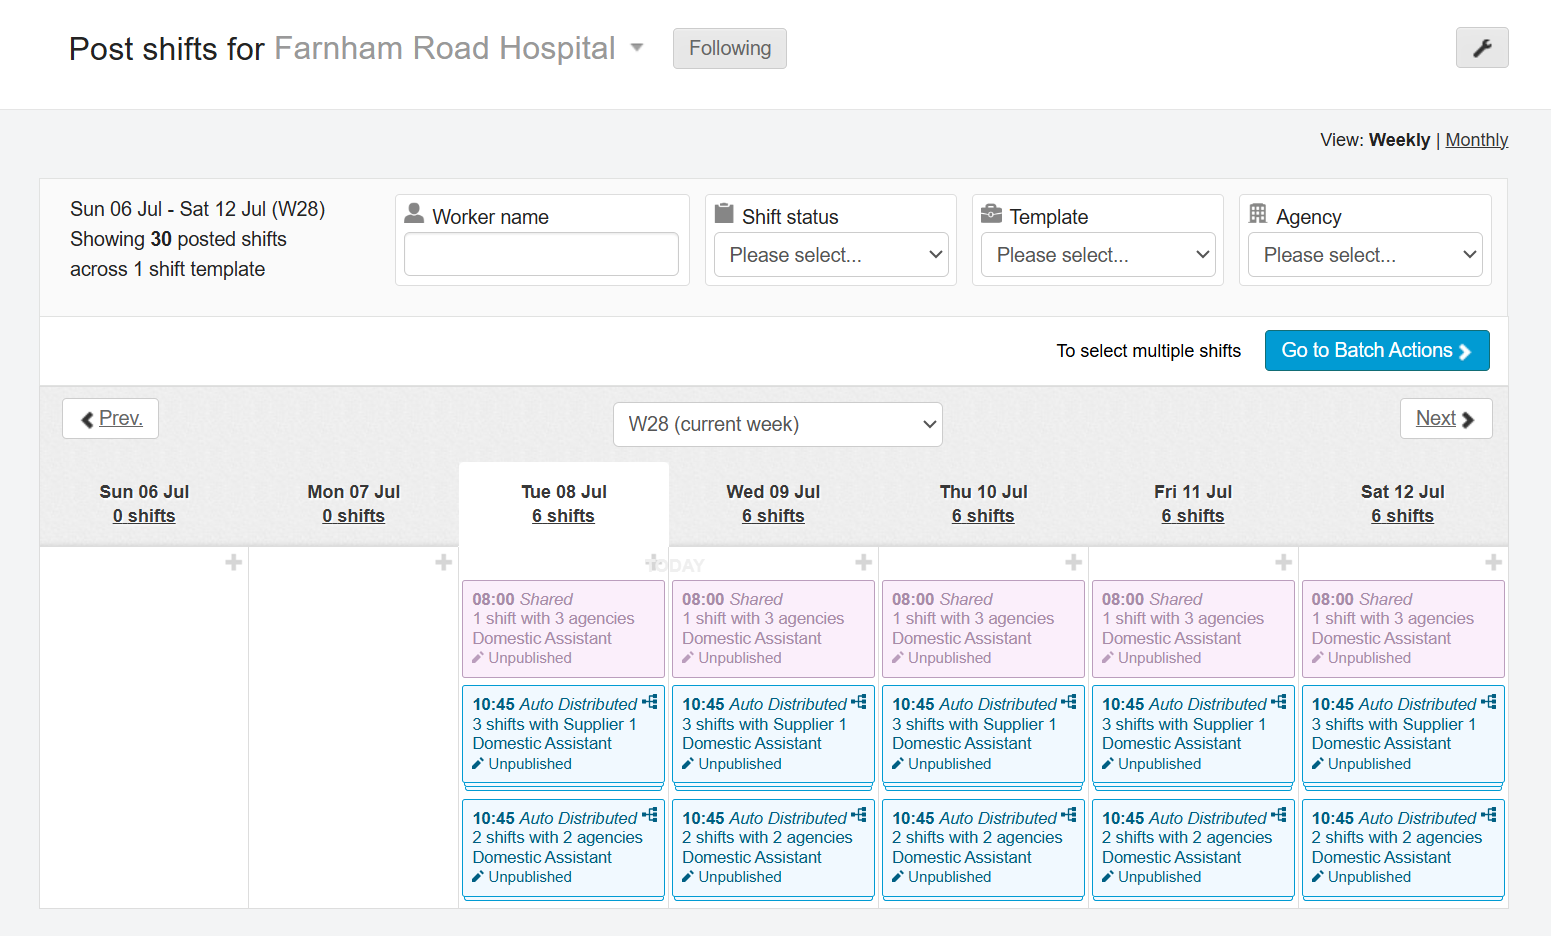Click into the Worker name field
The height and width of the screenshot is (936, 1551).
pyautogui.click(x=541, y=255)
